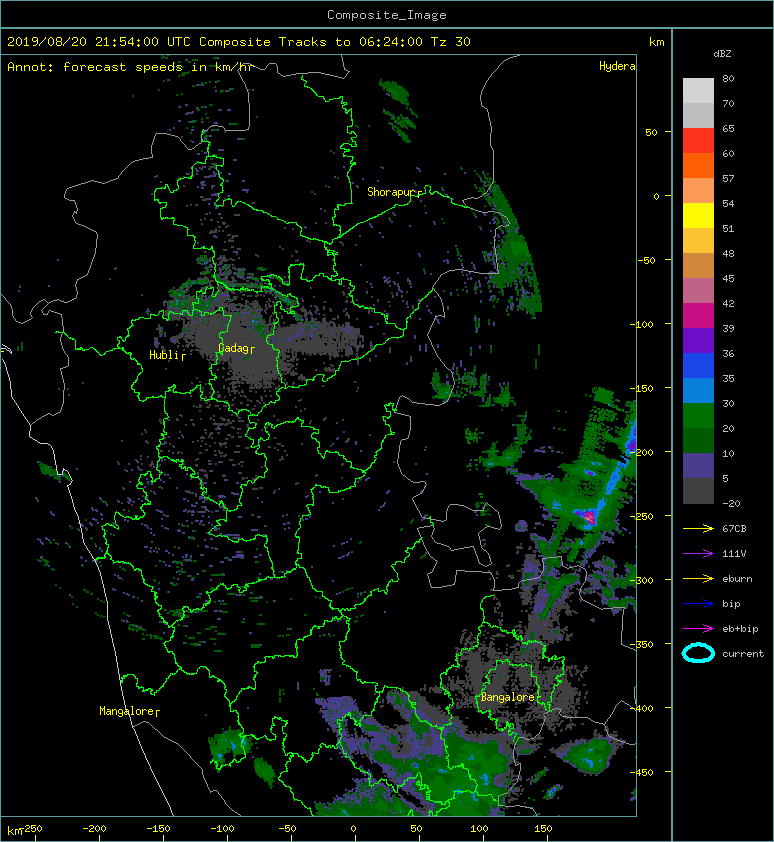Click the -300 tick on vertical km axis
Viewport: 774px width, 842px height.
642,580
